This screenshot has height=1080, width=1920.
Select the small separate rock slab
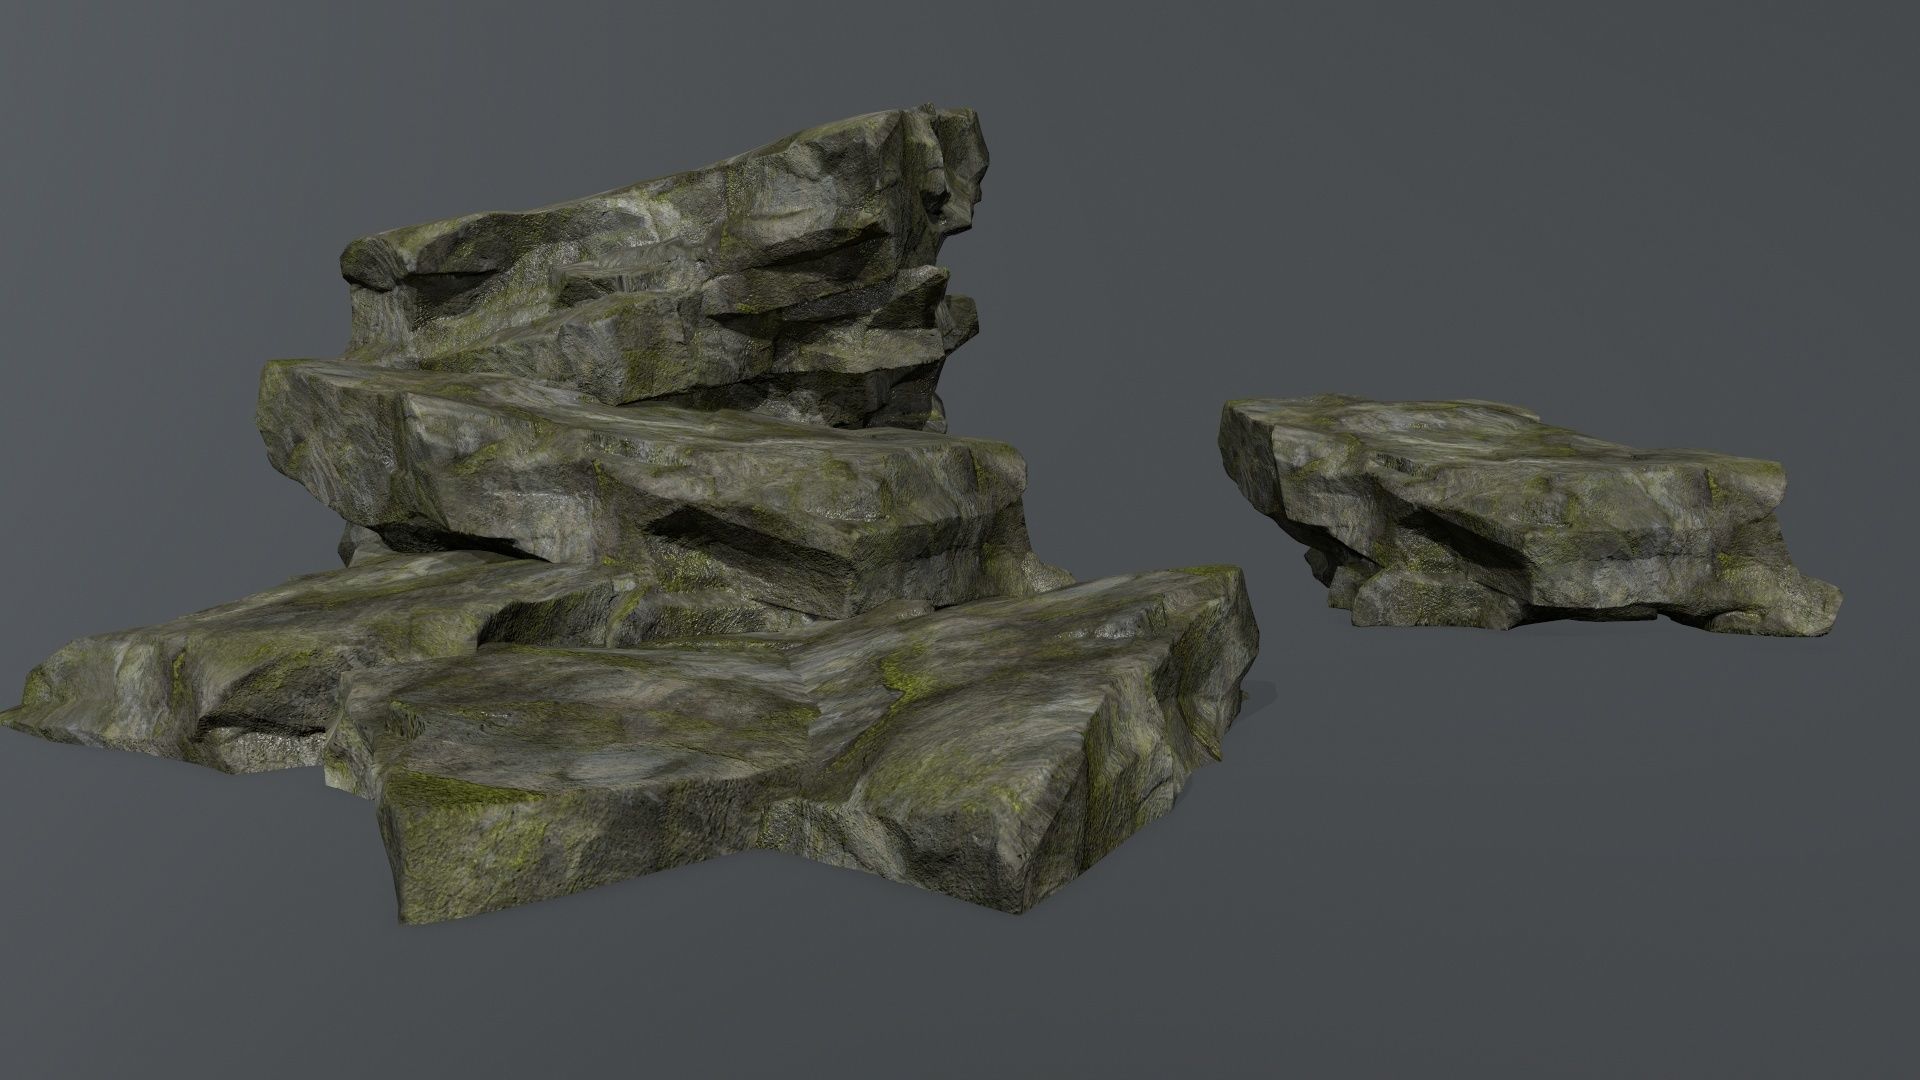coord(1530,514)
